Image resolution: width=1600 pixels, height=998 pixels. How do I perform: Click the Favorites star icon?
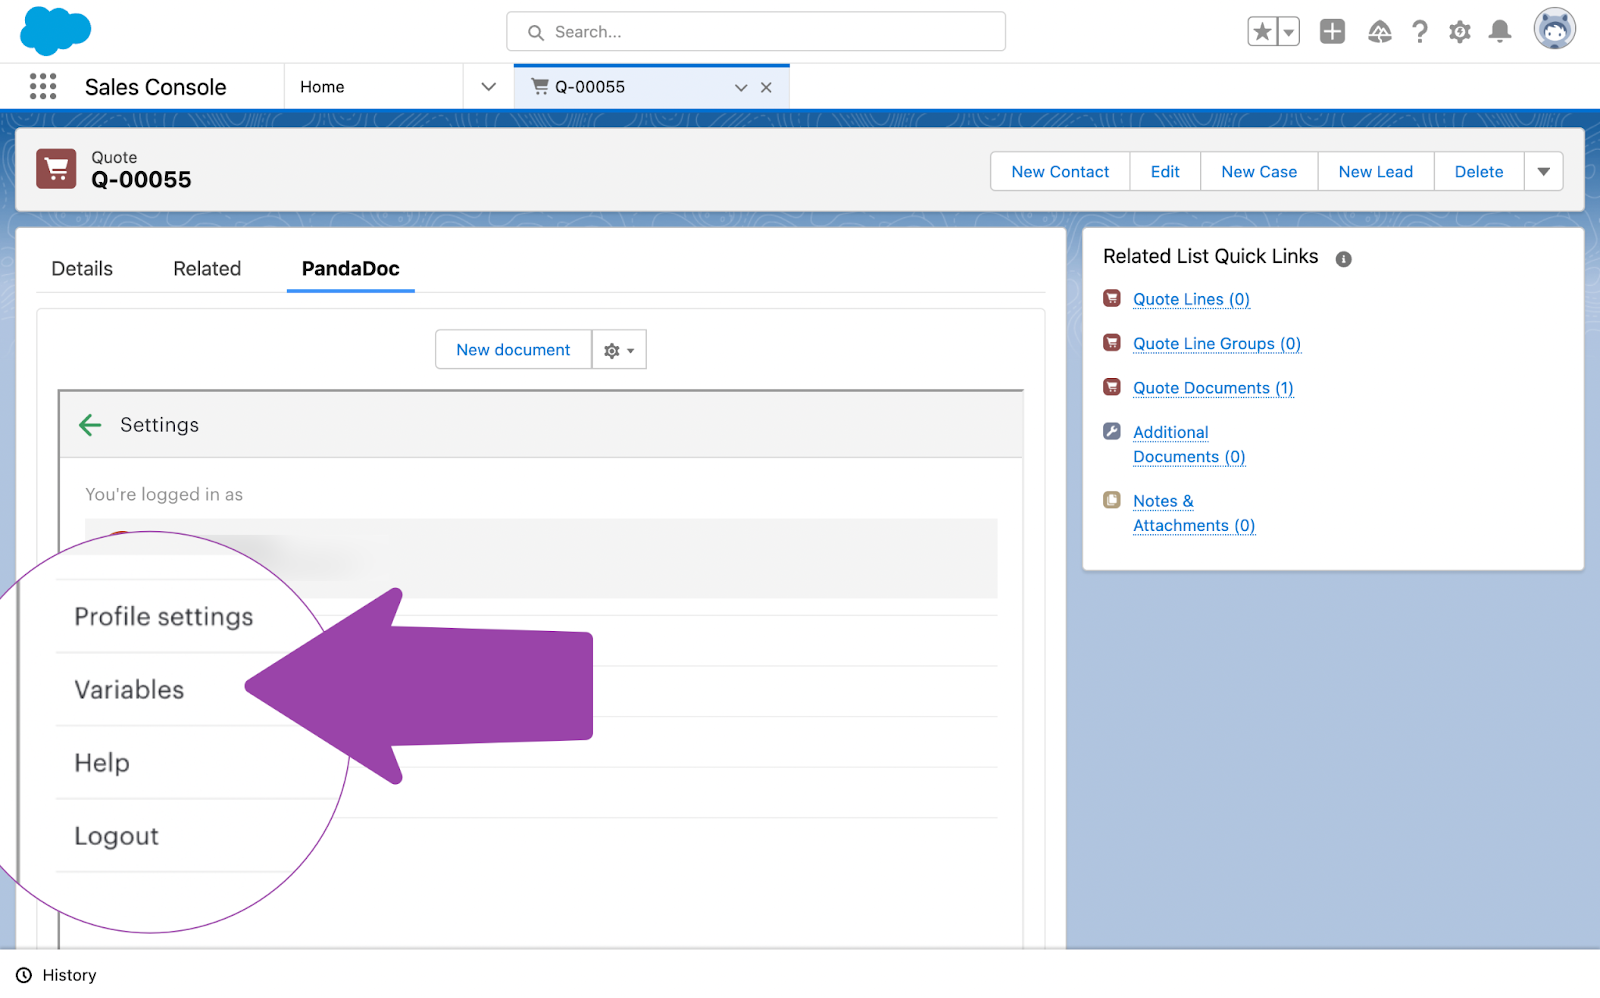tap(1262, 32)
